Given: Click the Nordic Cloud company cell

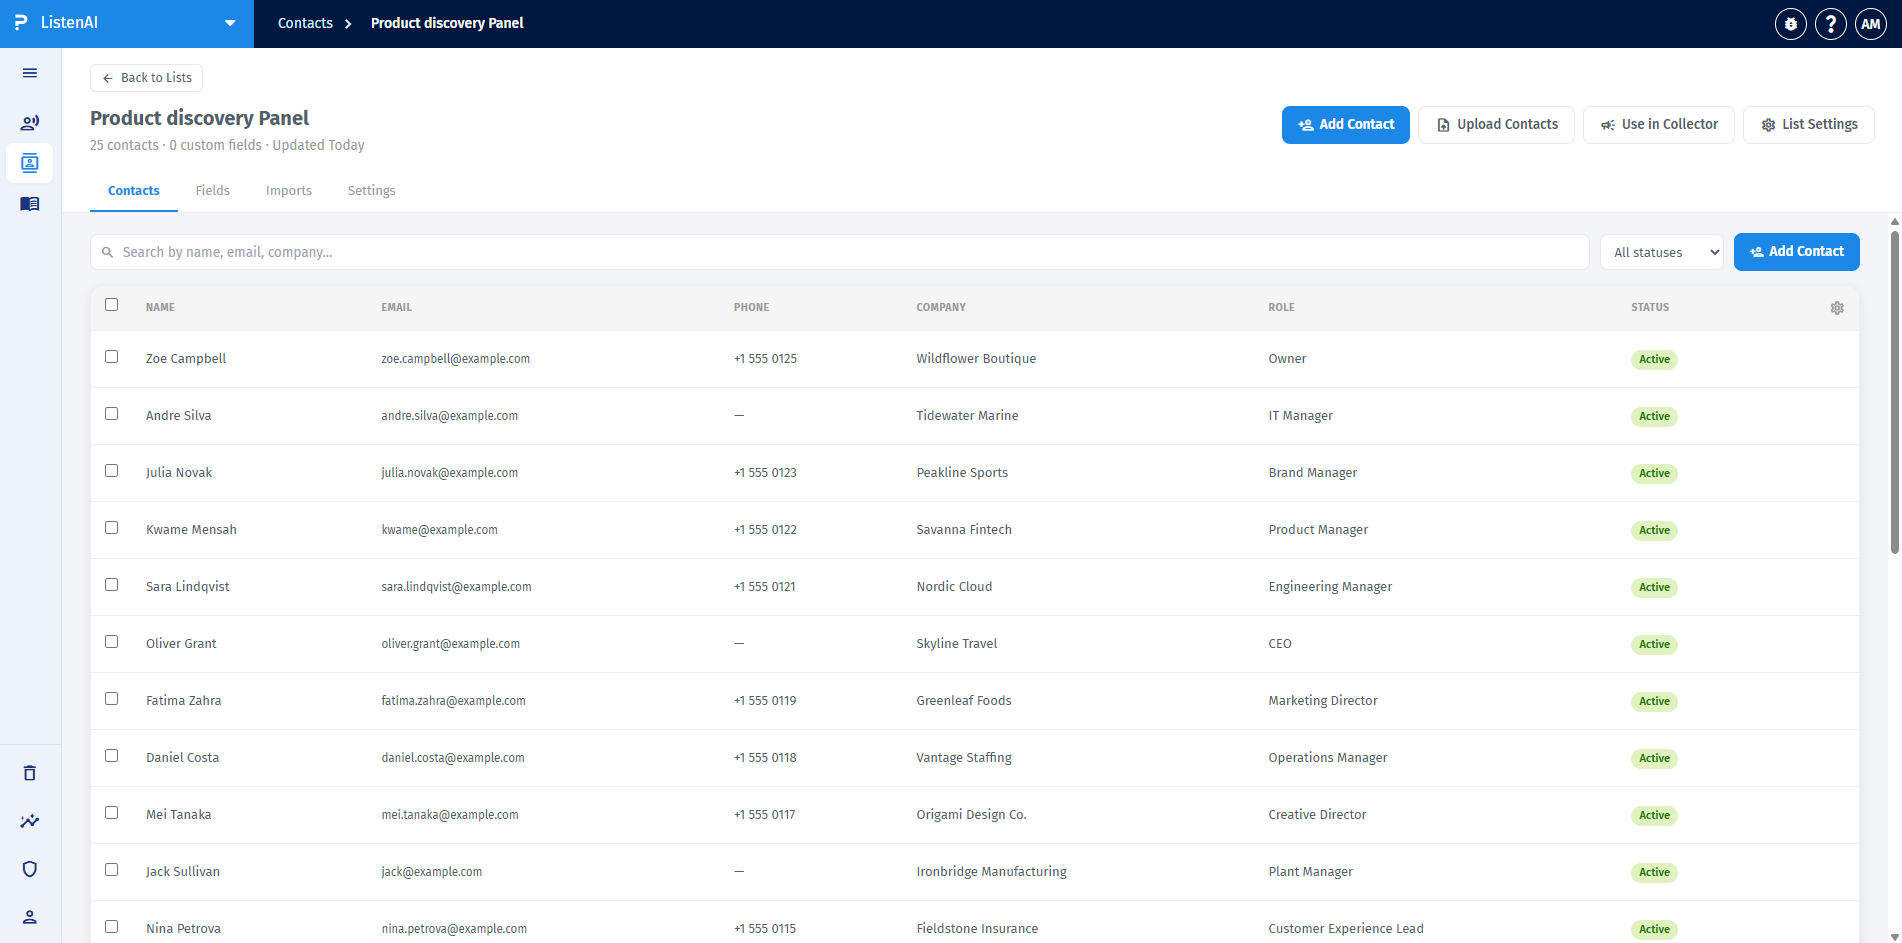Looking at the screenshot, I should pos(954,587).
